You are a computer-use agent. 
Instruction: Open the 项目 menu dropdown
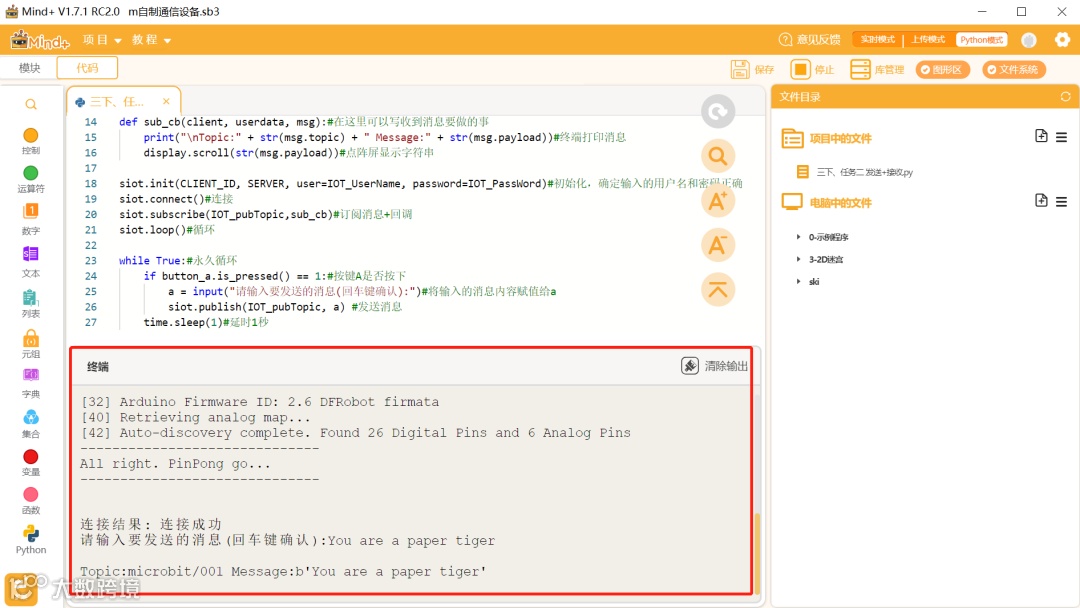point(102,40)
